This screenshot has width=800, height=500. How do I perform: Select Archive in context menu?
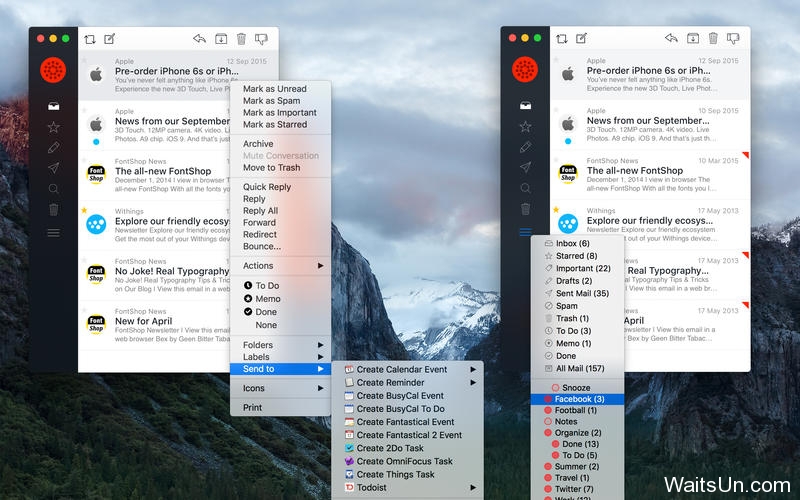[x=258, y=144]
